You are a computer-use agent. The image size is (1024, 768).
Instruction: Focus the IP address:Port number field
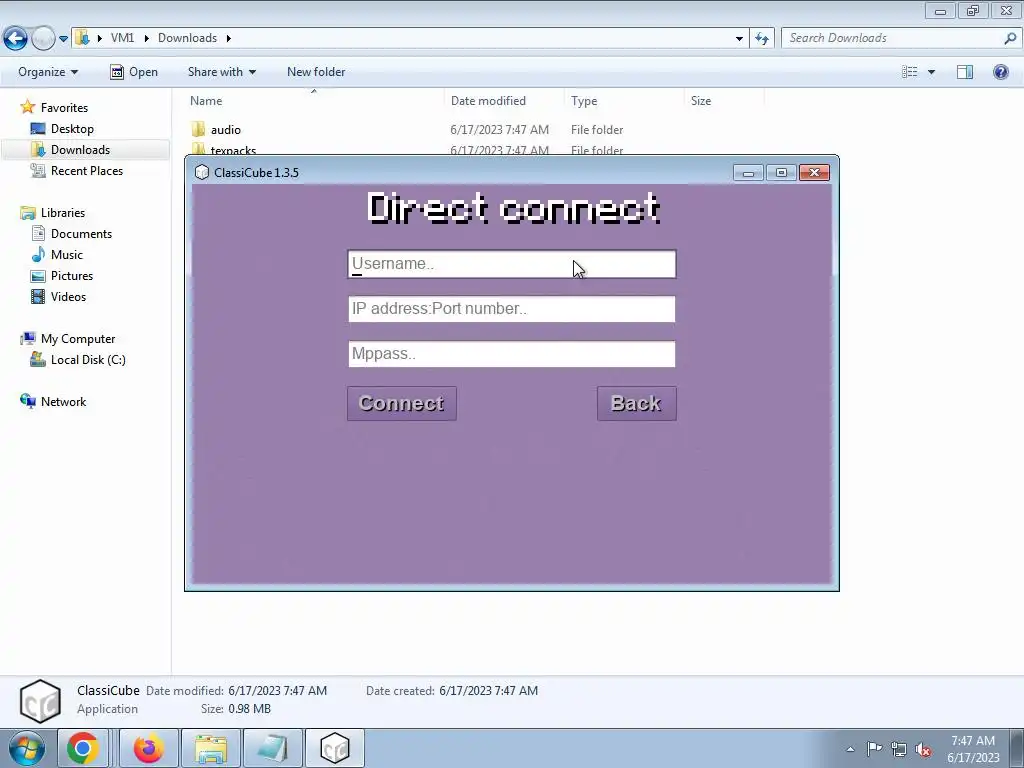click(511, 309)
